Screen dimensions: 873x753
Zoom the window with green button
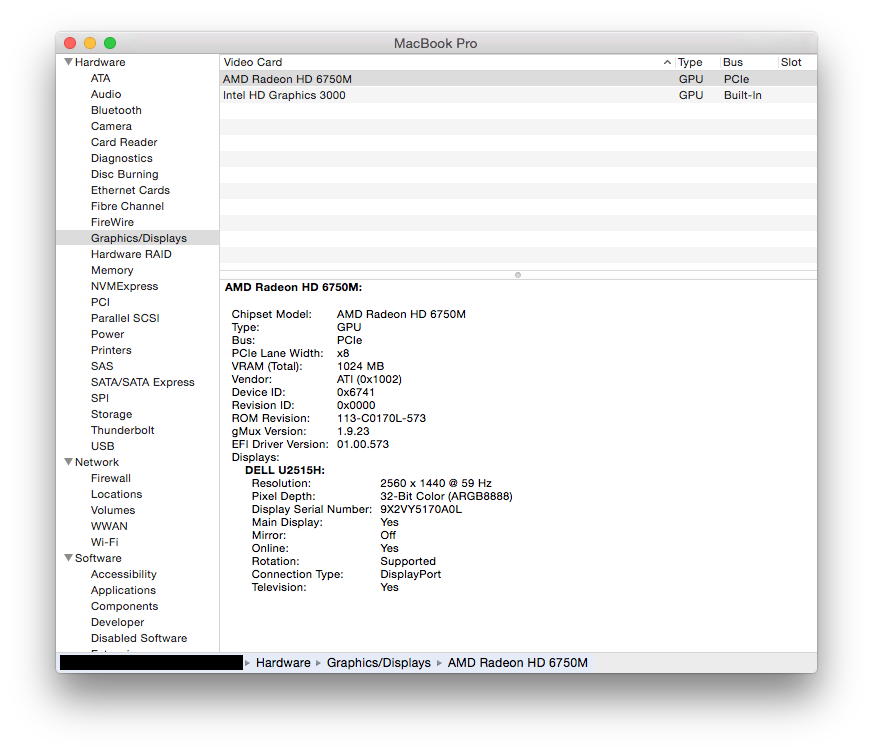(110, 43)
